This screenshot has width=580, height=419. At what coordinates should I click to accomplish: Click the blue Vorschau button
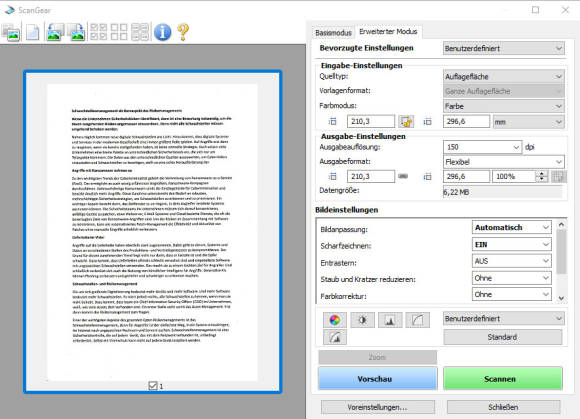click(378, 379)
